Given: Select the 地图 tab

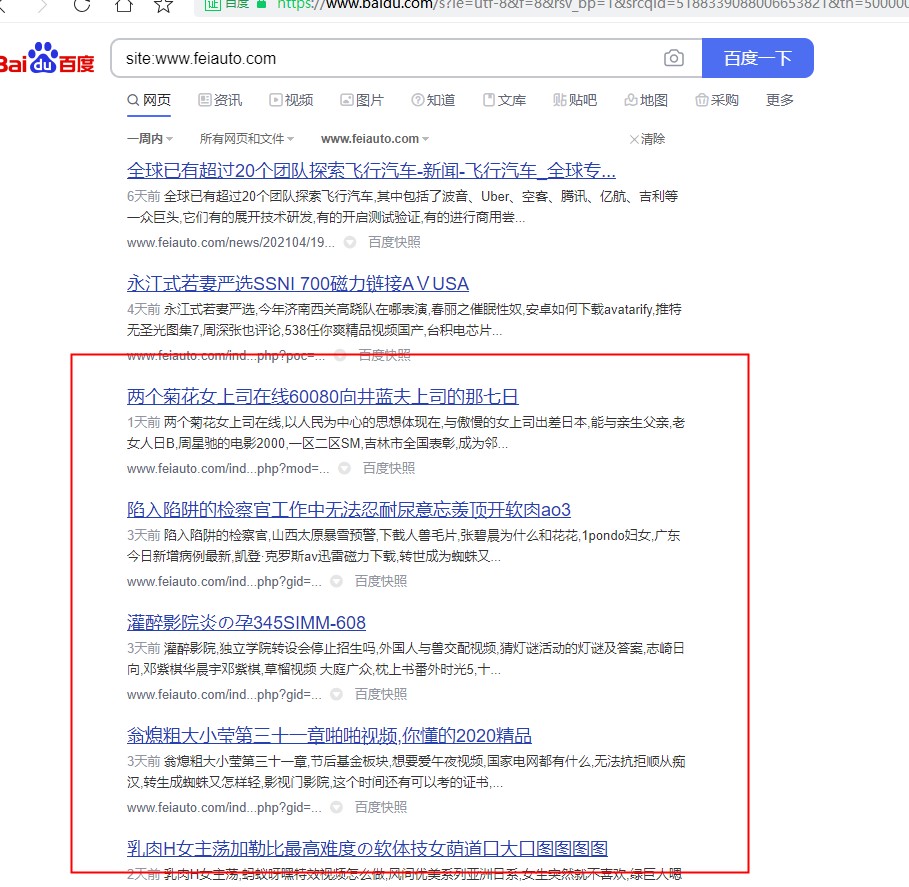Looking at the screenshot, I should [646, 100].
